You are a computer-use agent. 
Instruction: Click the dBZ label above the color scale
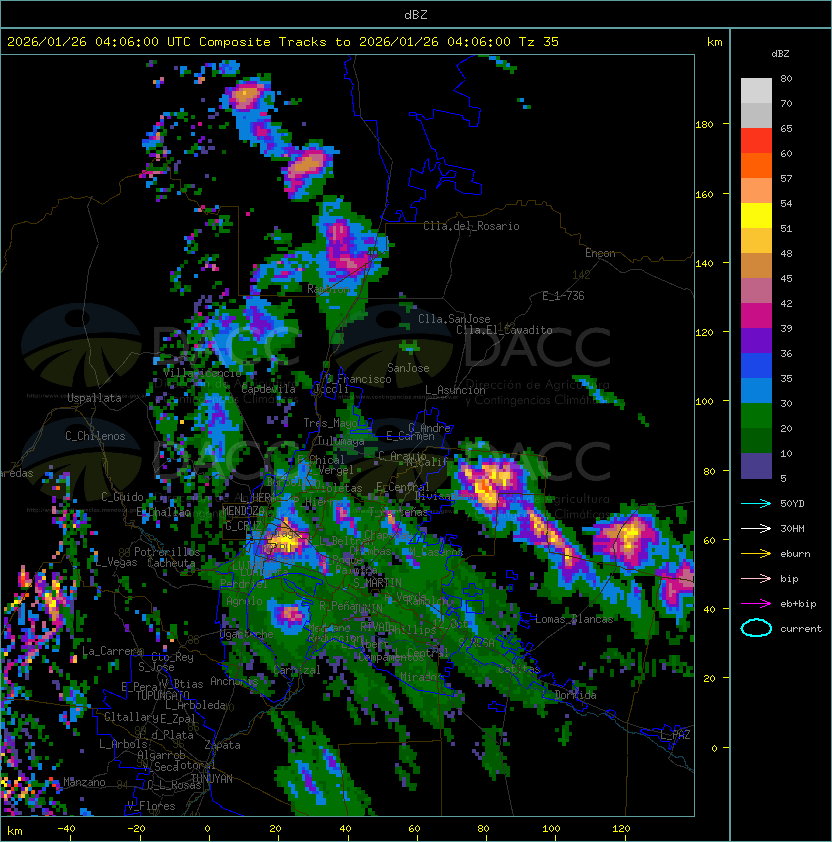coord(780,54)
